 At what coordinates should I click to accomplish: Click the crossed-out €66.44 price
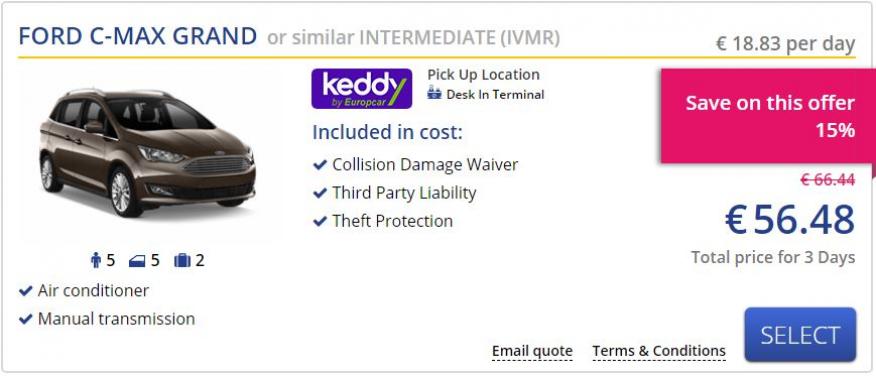827,180
